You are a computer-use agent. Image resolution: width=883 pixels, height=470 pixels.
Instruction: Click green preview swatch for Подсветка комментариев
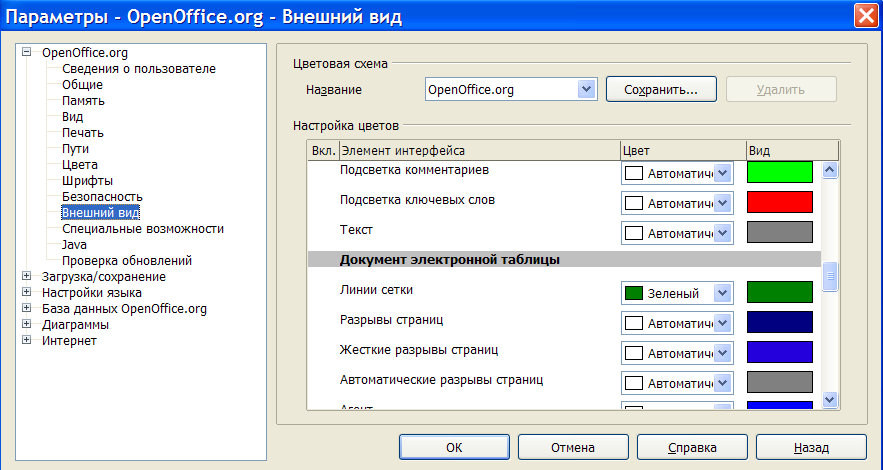pyautogui.click(x=780, y=172)
